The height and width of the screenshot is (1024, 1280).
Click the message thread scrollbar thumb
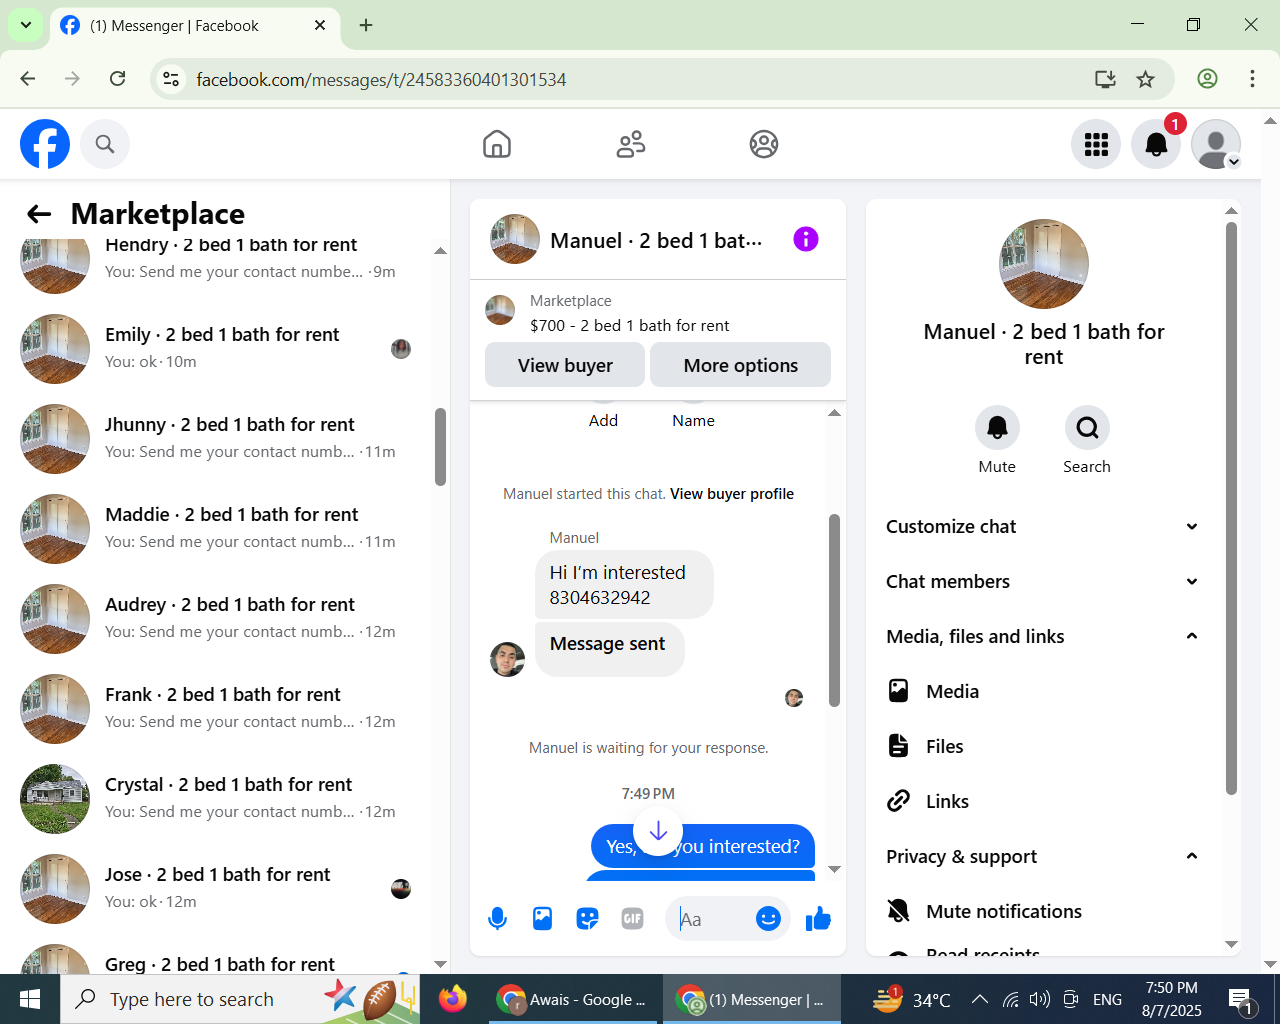click(834, 610)
